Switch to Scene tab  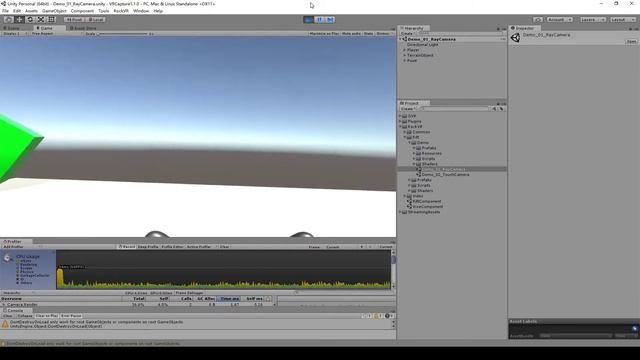[11, 28]
